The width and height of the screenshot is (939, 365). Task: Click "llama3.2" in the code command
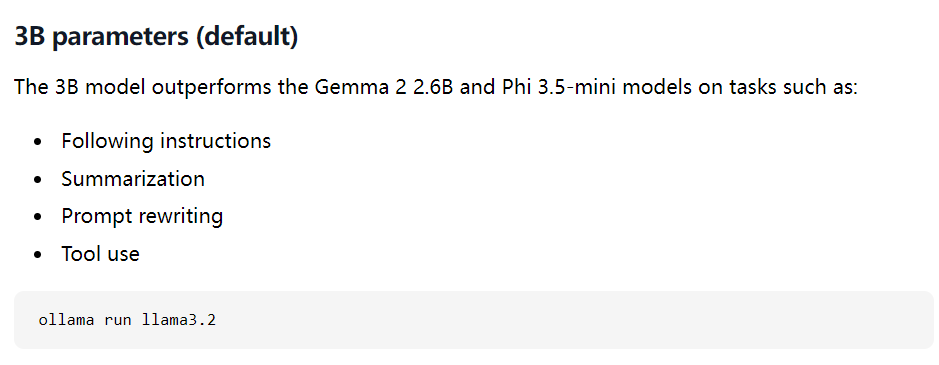pyautogui.click(x=178, y=319)
